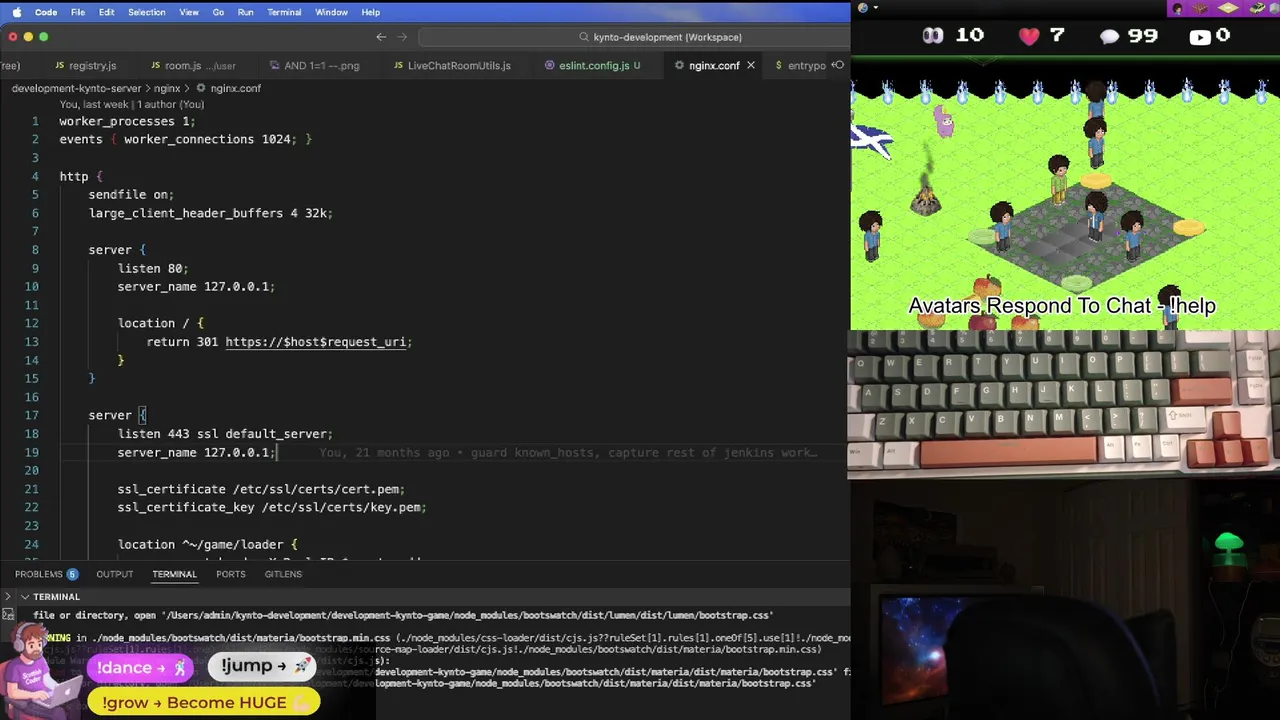
Task: Click 'listen 443 ssl default_server;' line
Action: pyautogui.click(x=225, y=434)
